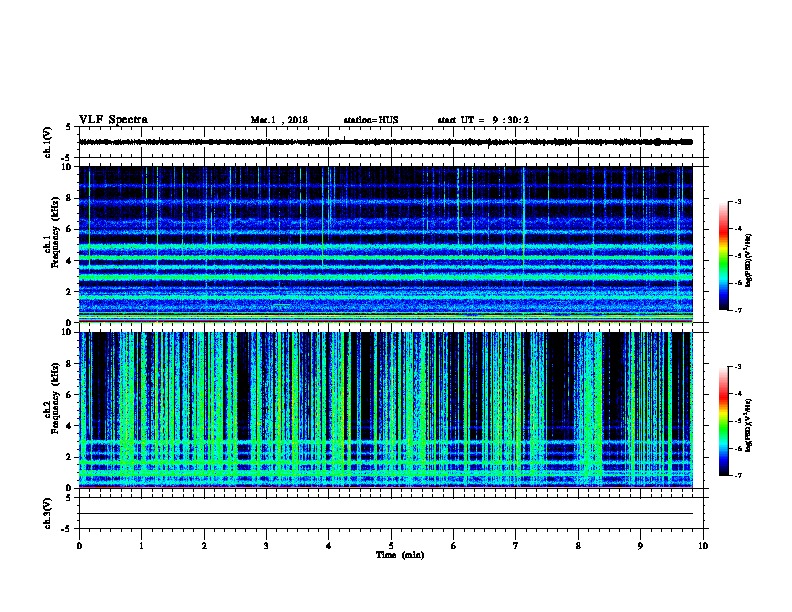Image resolution: width=792 pixels, height=612 pixels.
Task: Click the time axis tick label "9"
Action: tap(640, 546)
